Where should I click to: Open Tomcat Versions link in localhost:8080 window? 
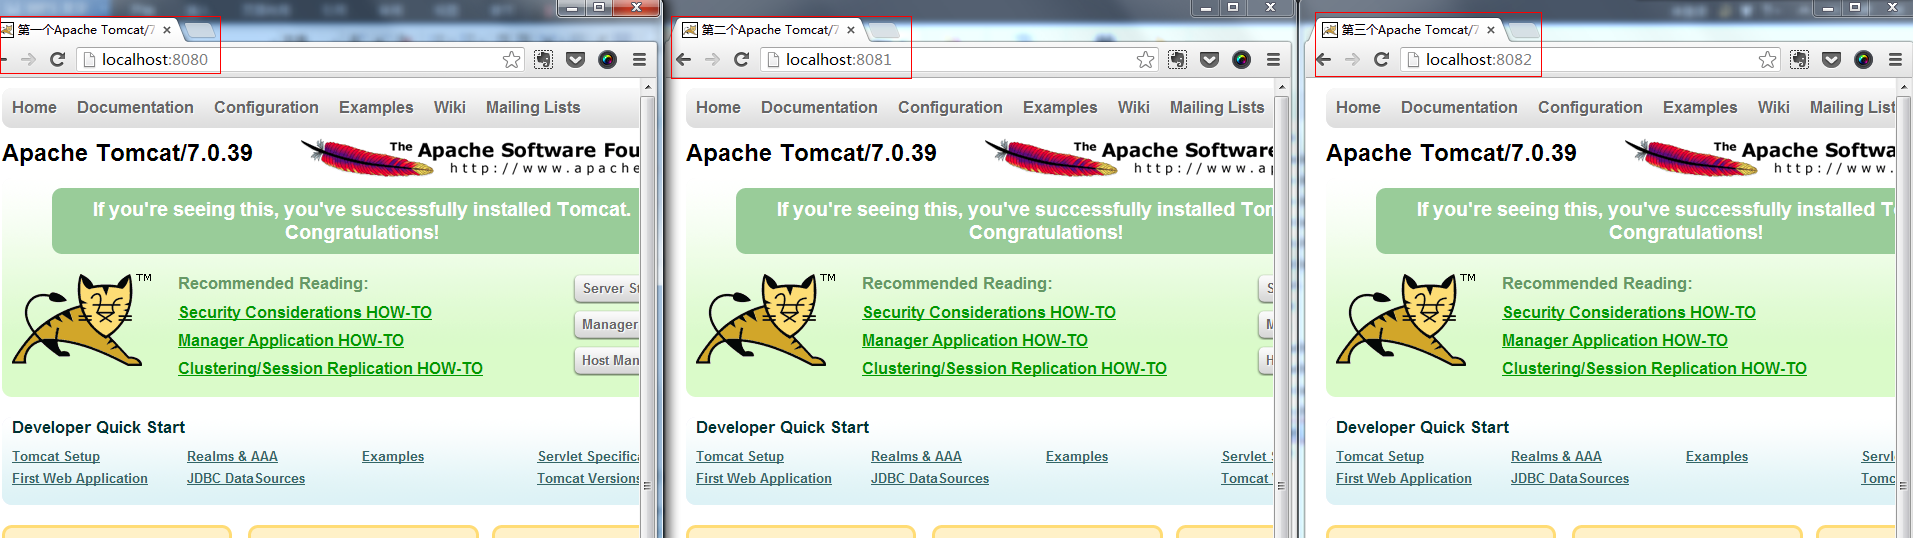[588, 478]
